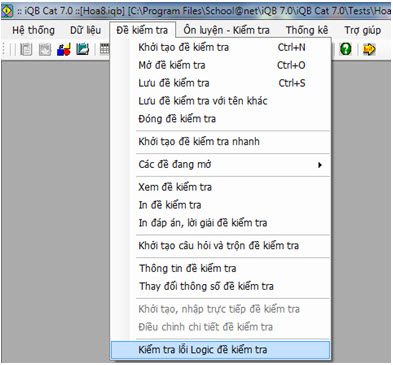Select Thay đổi thông số đề kiểm tra
This screenshot has width=393, height=365.
(221, 286)
